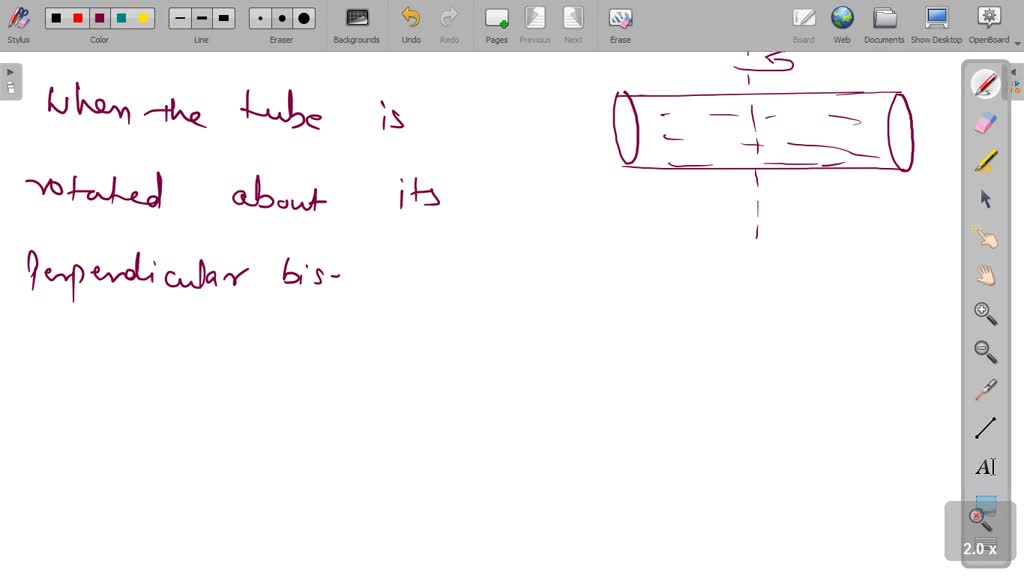Click the 2.0x zoom indicator
The width and height of the screenshot is (1024, 576).
[978, 548]
